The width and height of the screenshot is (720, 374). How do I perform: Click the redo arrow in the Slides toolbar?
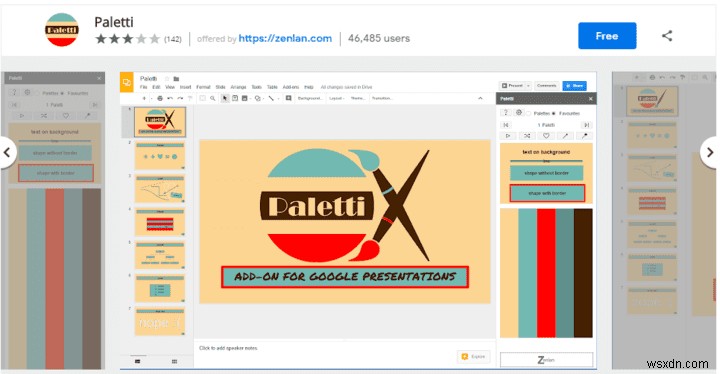[x=180, y=98]
